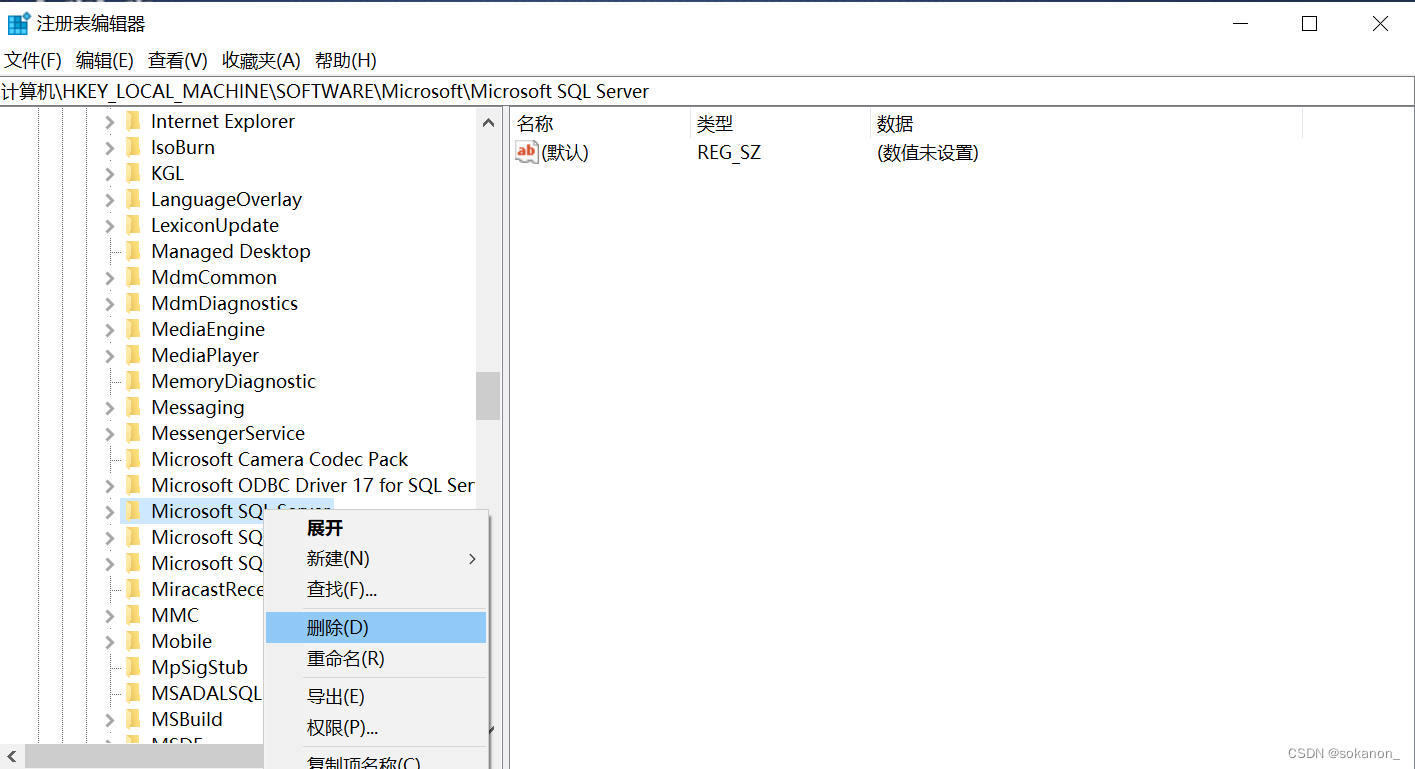Click the folder icon next to MdmCommon
This screenshot has width=1415, height=769.
(x=134, y=277)
